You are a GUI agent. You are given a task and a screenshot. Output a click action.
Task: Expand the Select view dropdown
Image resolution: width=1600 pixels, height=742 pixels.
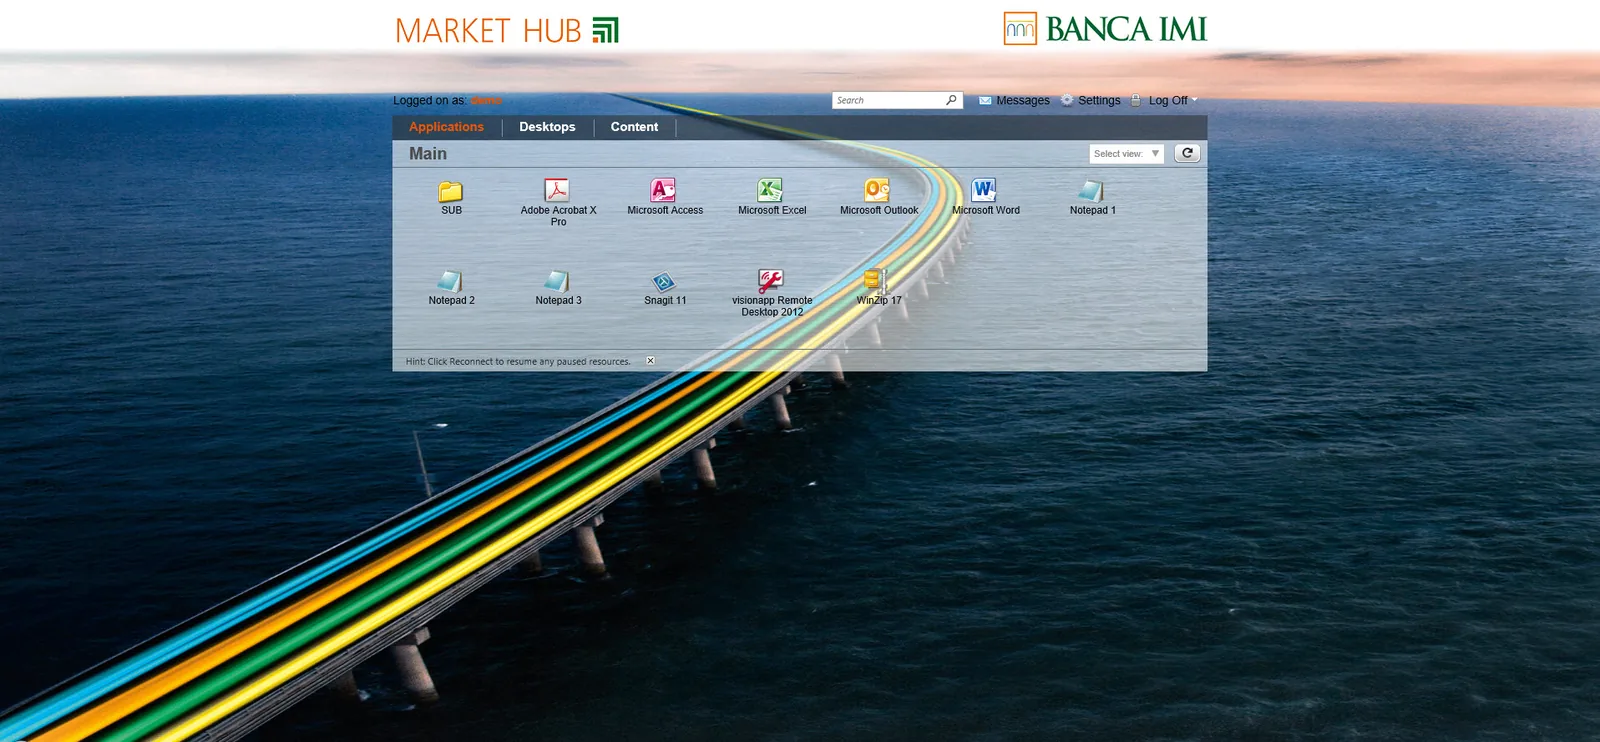tap(1127, 154)
